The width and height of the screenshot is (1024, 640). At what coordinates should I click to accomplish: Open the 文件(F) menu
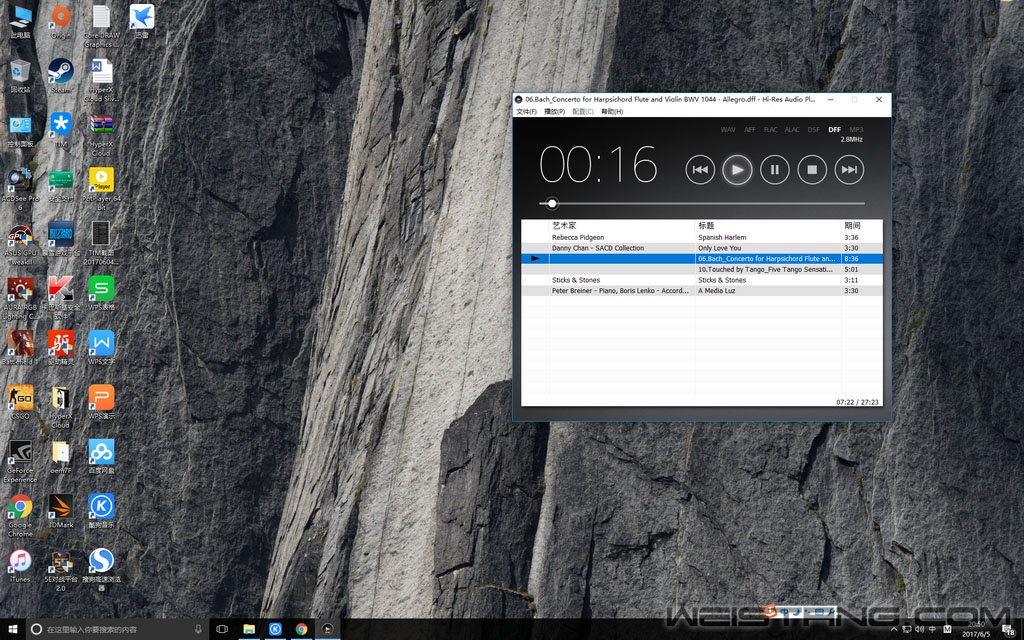click(526, 112)
